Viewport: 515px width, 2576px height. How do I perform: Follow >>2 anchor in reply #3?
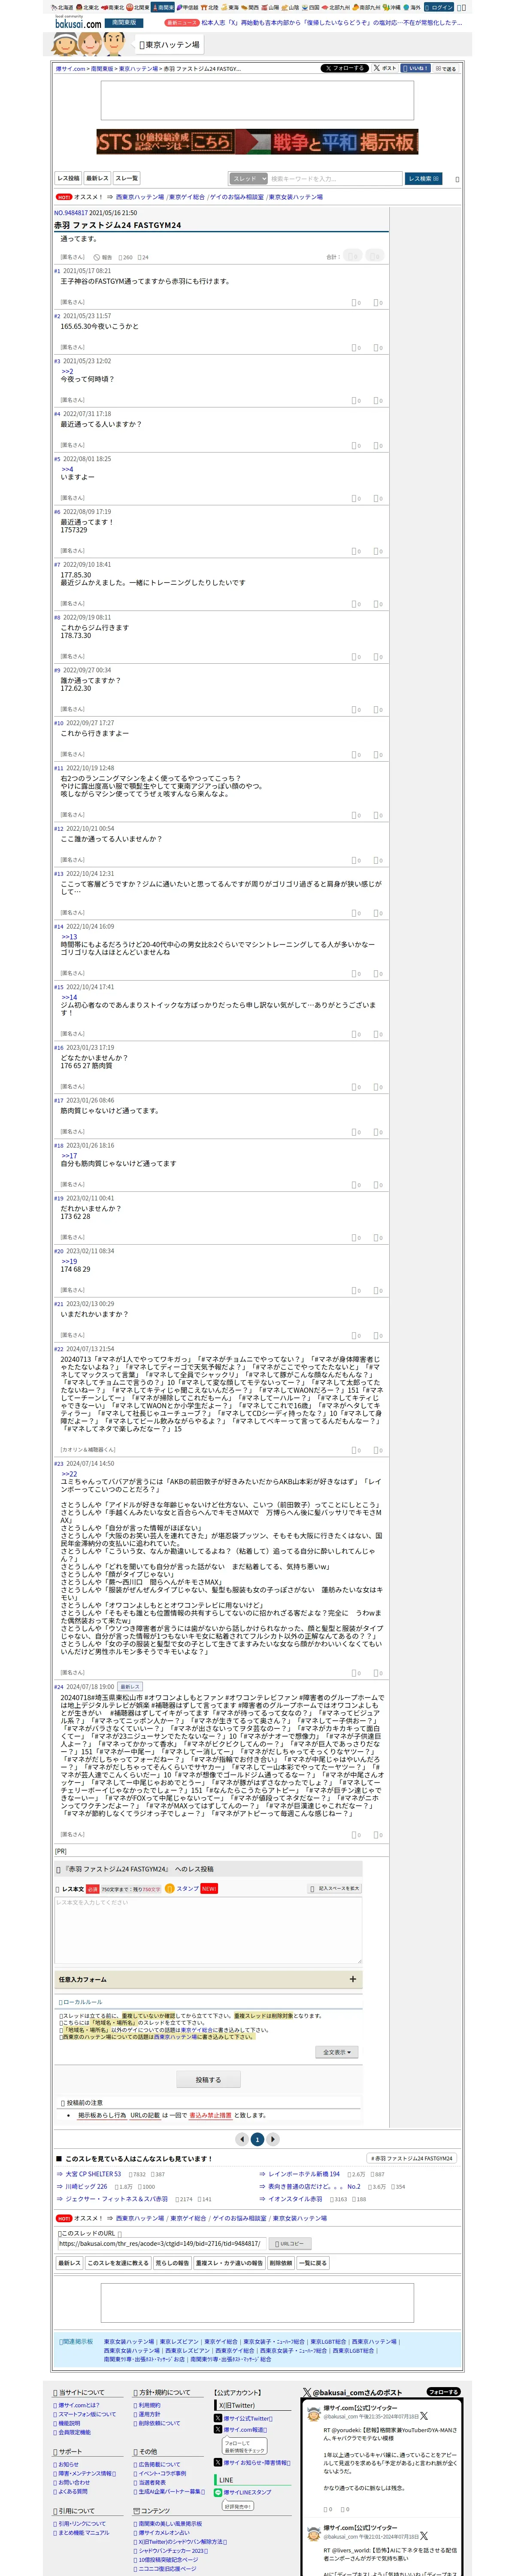point(67,371)
